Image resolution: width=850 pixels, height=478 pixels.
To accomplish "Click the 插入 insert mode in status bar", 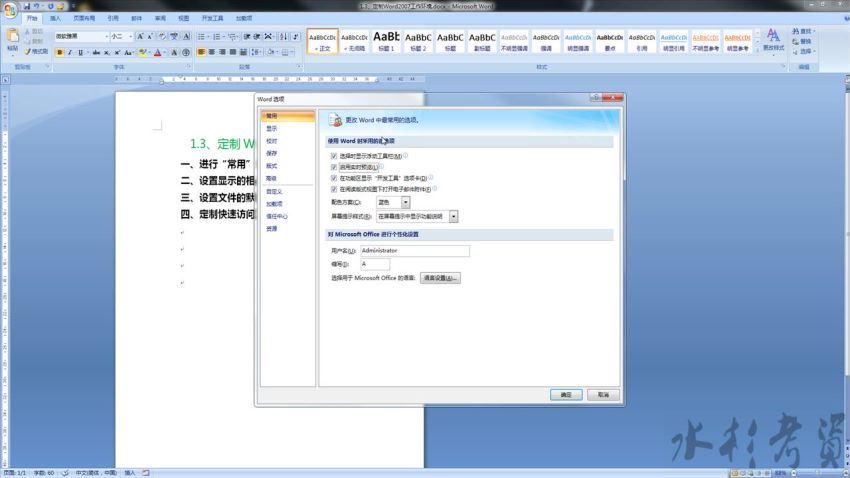I will 130,473.
